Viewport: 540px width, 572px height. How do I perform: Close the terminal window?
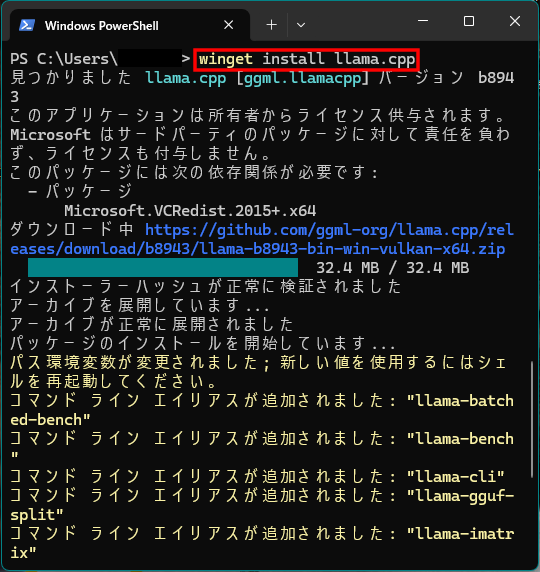(x=515, y=21)
